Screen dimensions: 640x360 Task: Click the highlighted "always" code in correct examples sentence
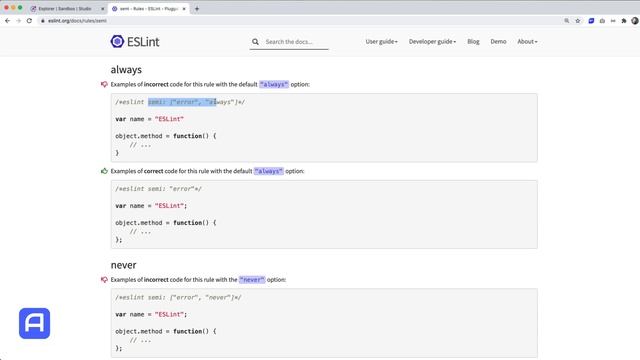pos(269,171)
